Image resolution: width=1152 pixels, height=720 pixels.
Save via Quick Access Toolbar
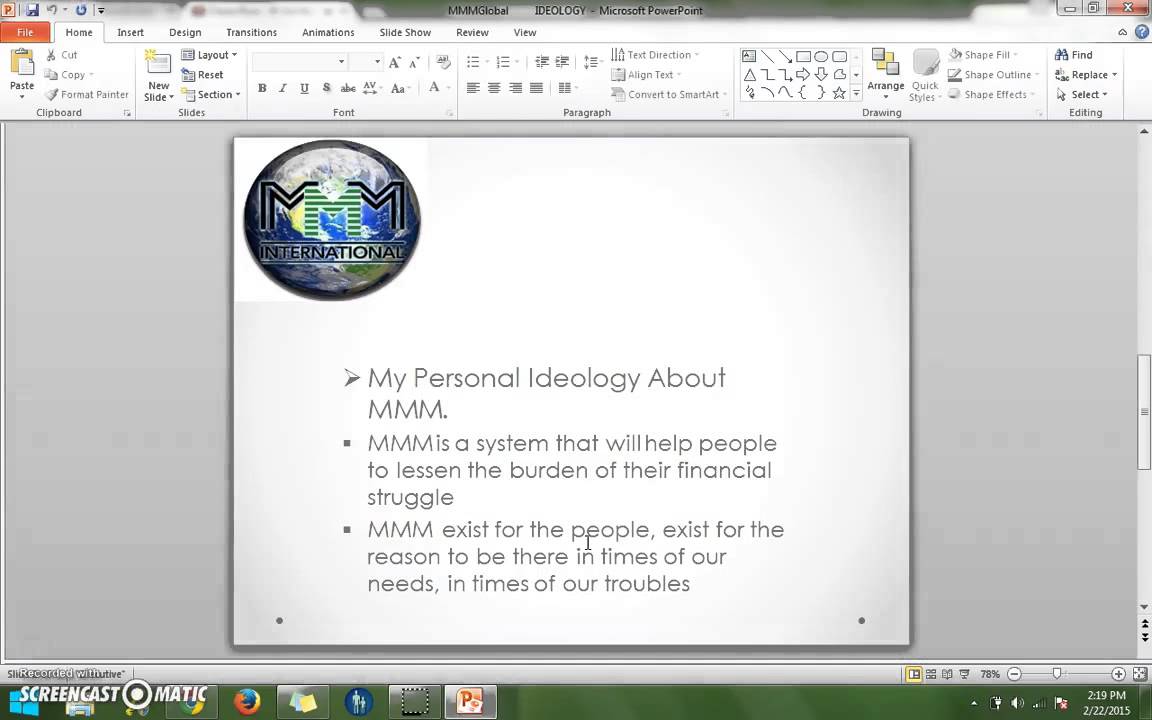[x=32, y=10]
